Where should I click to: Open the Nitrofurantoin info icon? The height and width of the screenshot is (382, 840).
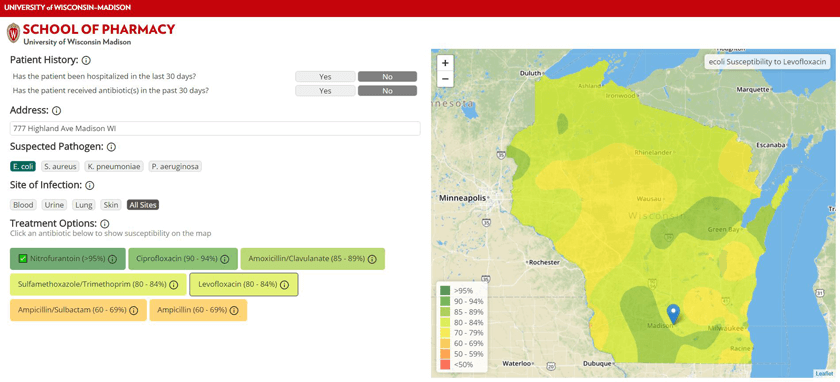(x=112, y=259)
